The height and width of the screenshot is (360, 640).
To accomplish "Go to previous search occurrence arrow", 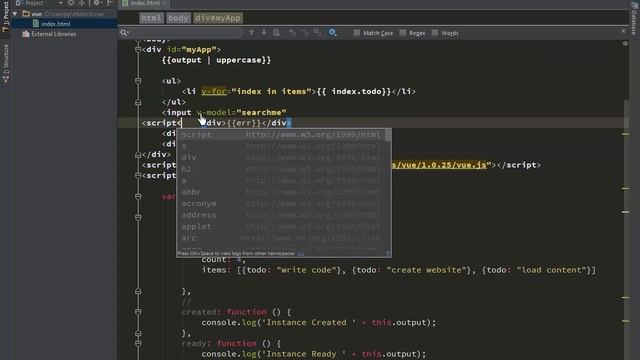I will pos(251,33).
